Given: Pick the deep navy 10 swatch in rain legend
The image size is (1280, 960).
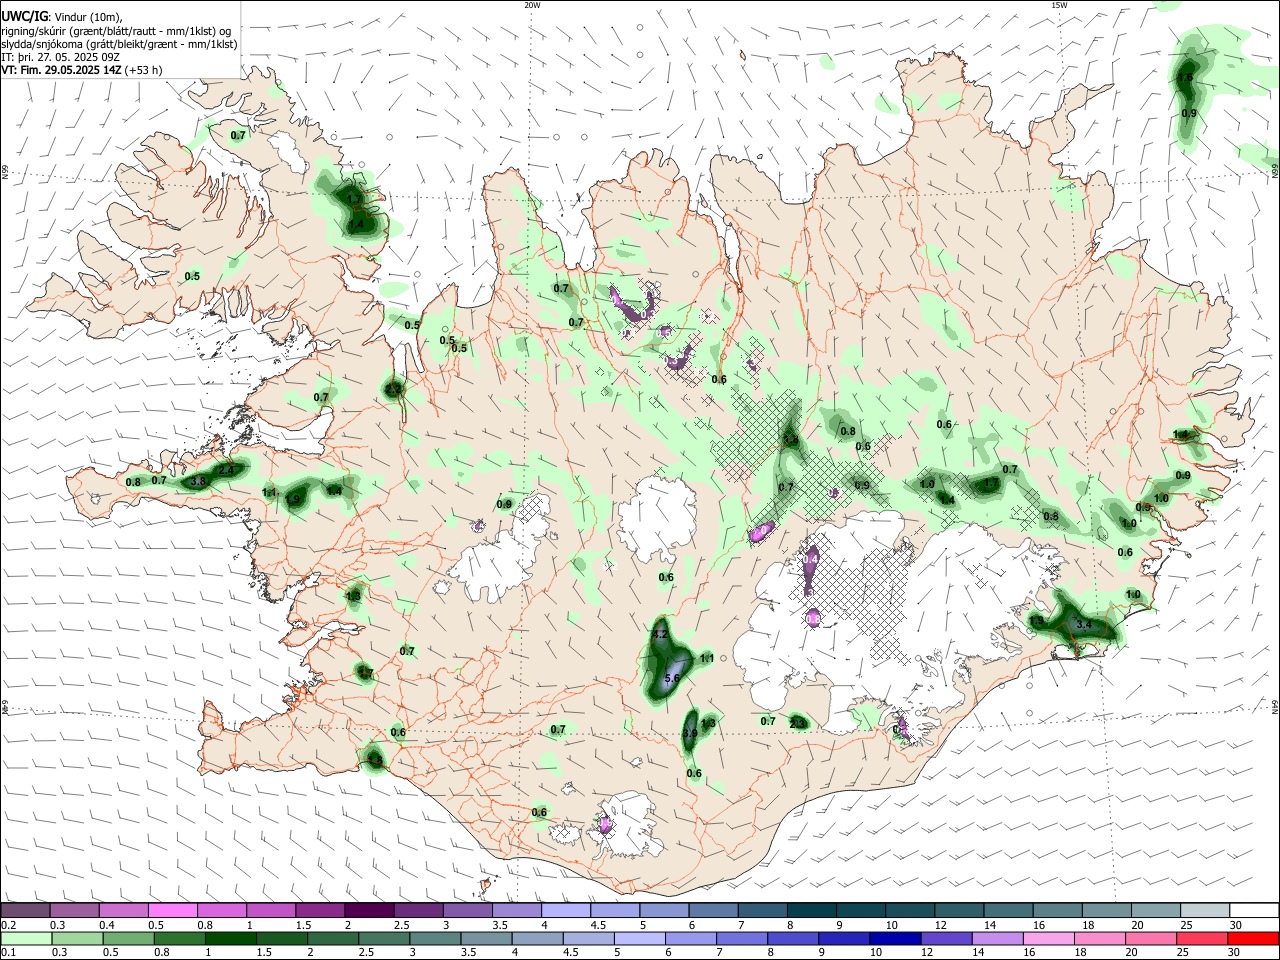Looking at the screenshot, I should (x=893, y=938).
